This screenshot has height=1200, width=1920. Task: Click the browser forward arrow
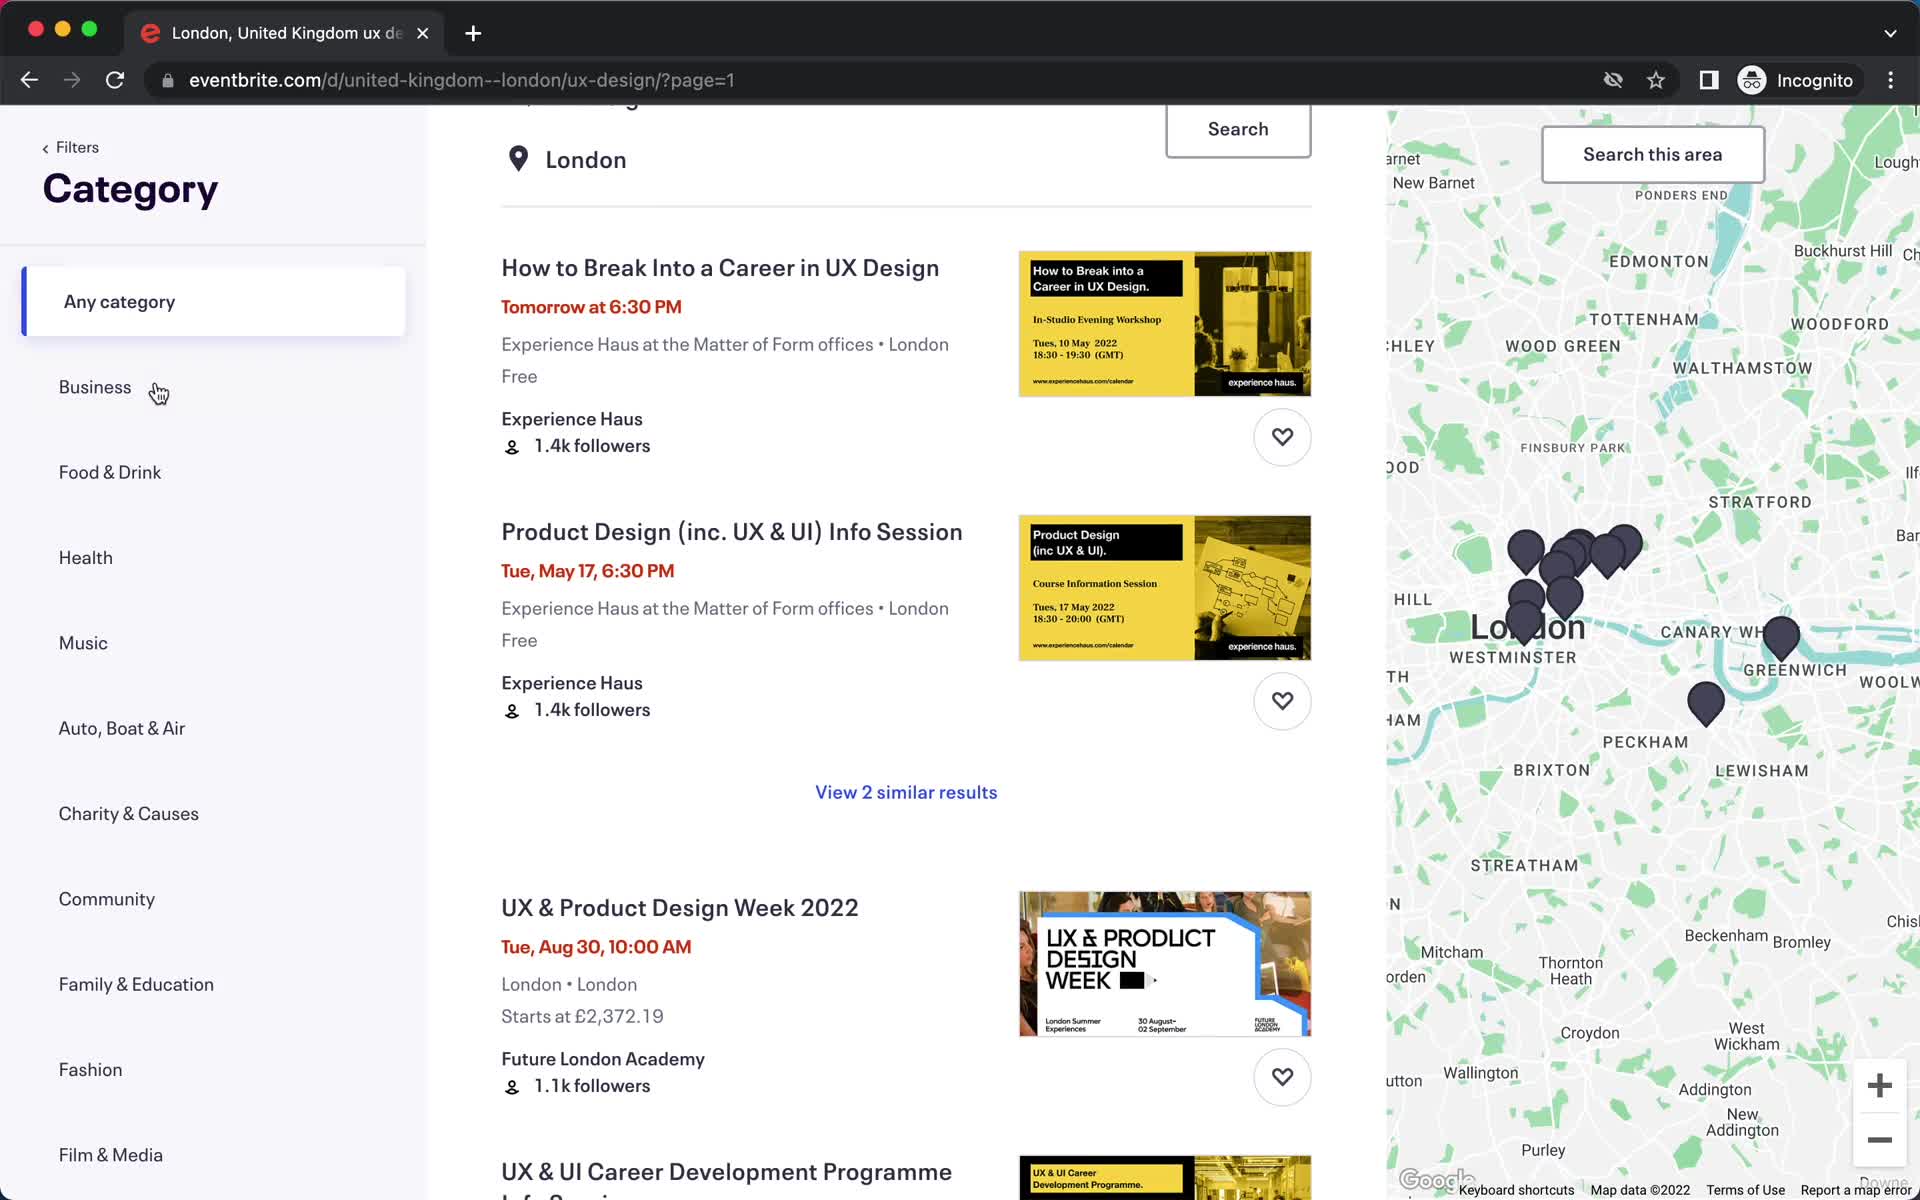click(x=72, y=80)
